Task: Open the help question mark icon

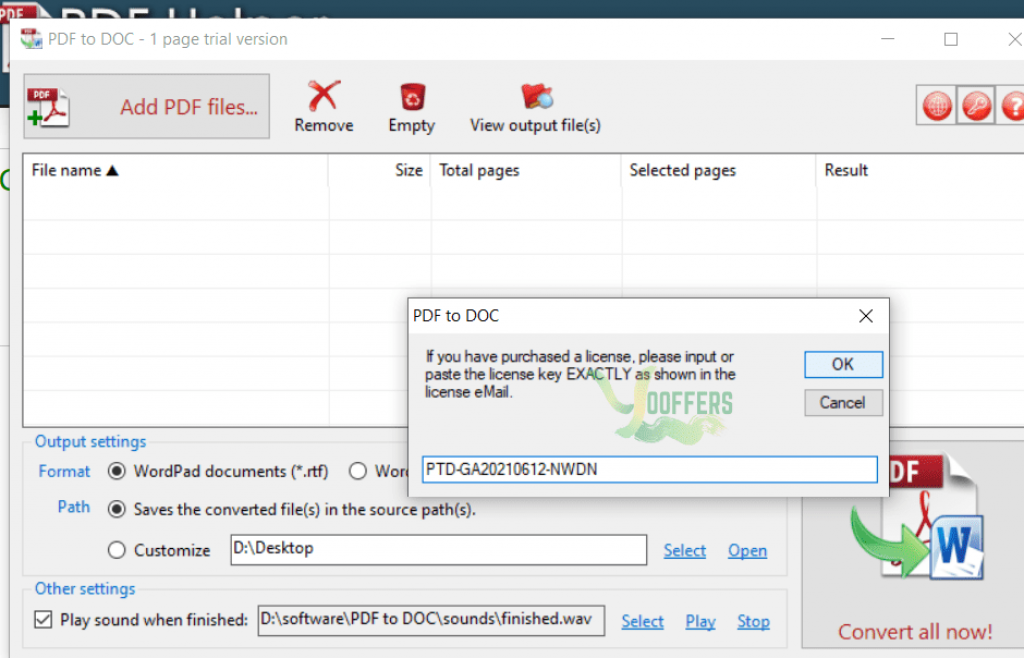Action: (x=1012, y=106)
